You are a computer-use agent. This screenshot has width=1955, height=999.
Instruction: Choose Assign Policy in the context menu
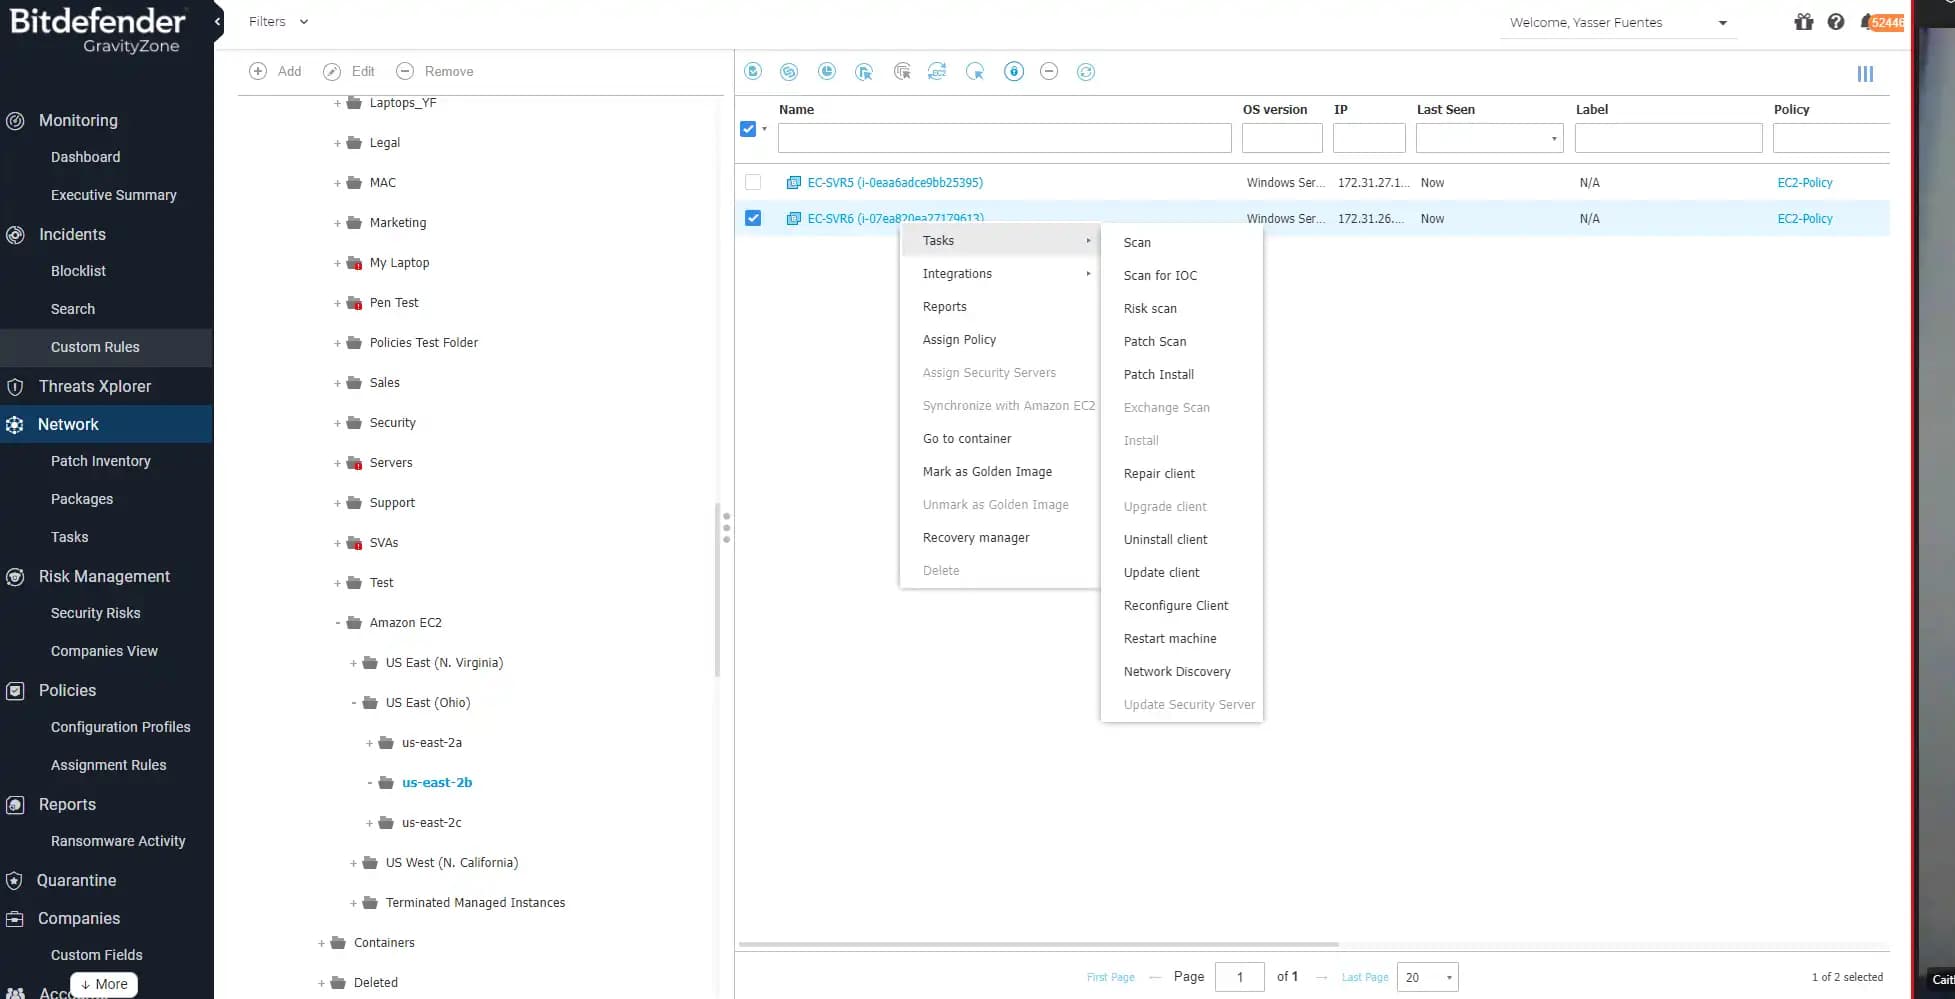(959, 340)
